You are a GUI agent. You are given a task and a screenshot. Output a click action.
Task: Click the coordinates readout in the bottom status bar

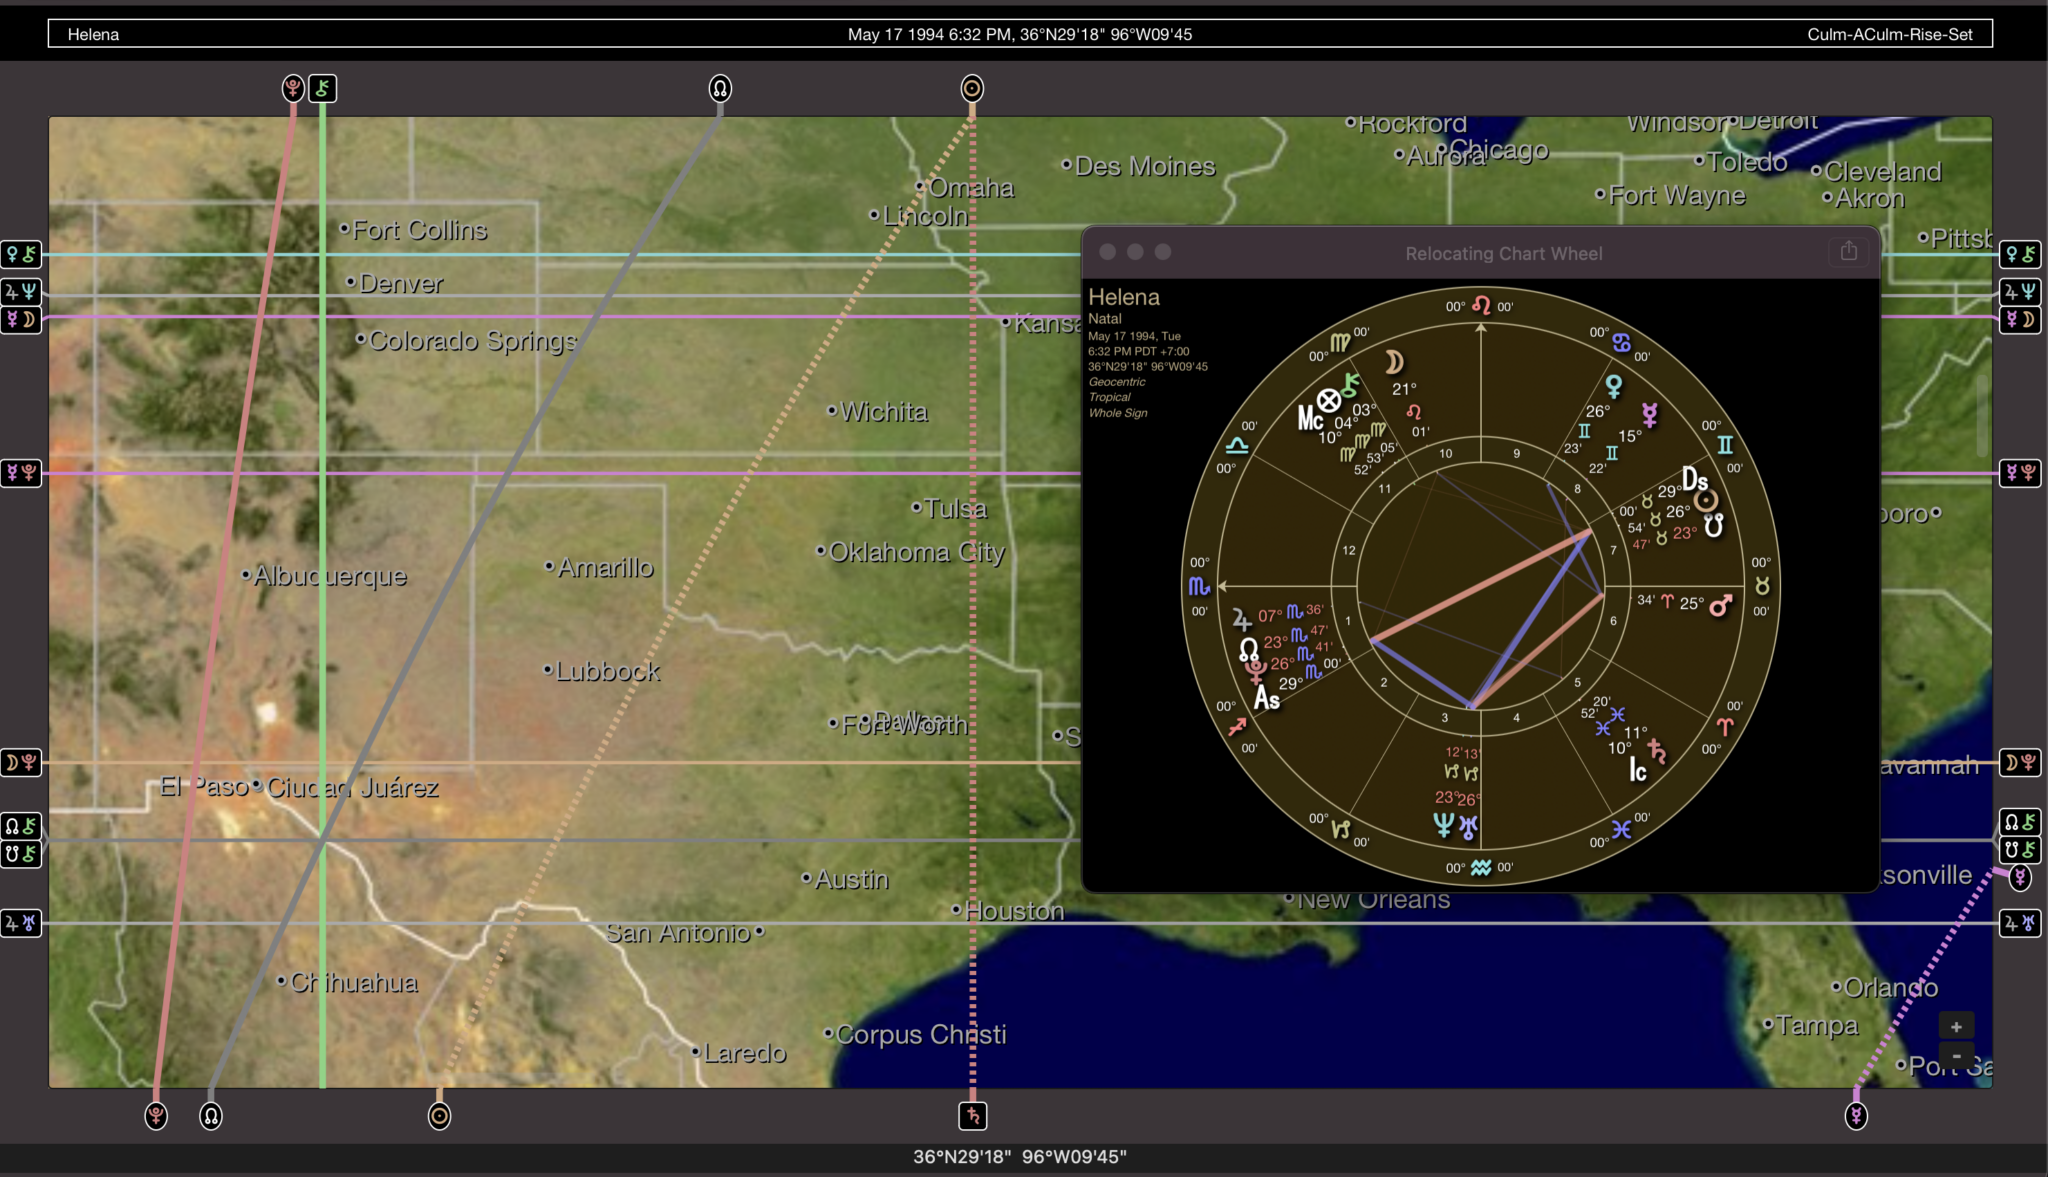coord(1023,1156)
